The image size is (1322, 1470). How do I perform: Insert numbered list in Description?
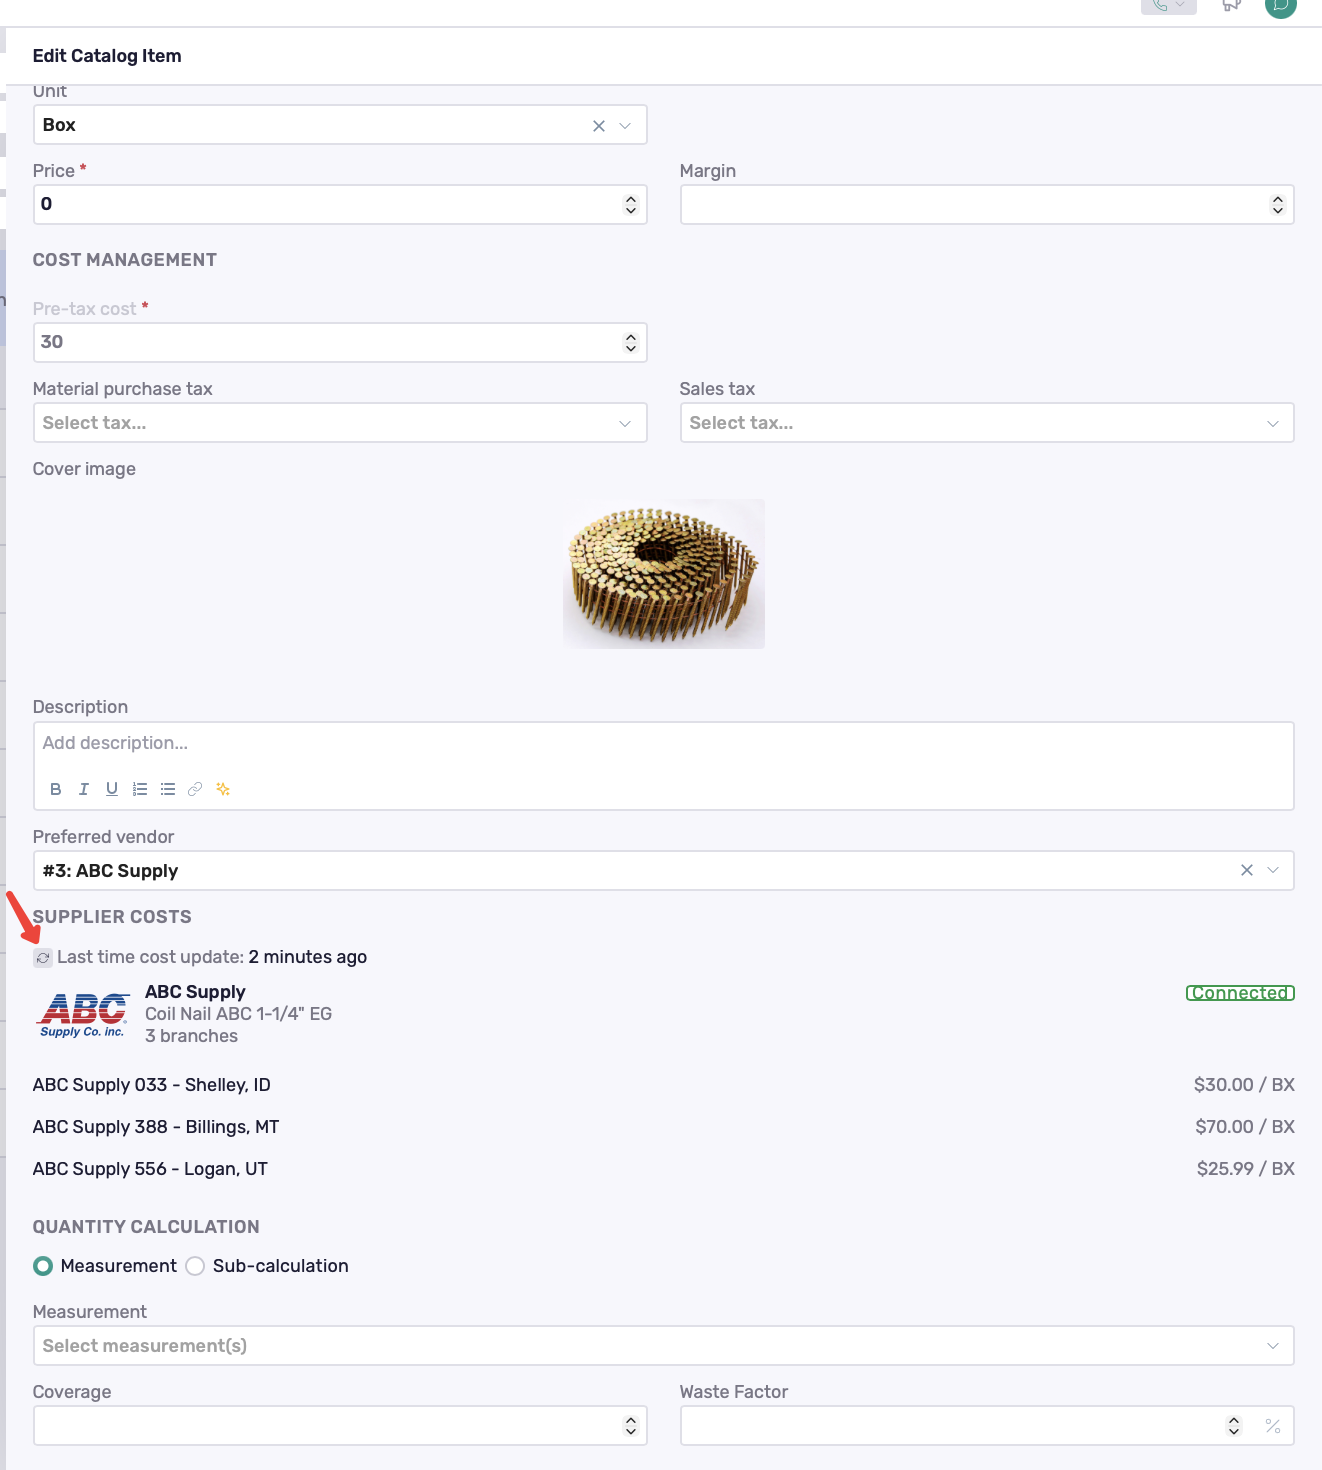coord(140,789)
